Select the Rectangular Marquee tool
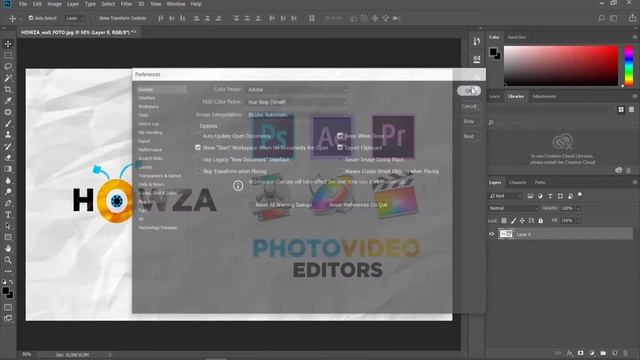 click(x=8, y=55)
